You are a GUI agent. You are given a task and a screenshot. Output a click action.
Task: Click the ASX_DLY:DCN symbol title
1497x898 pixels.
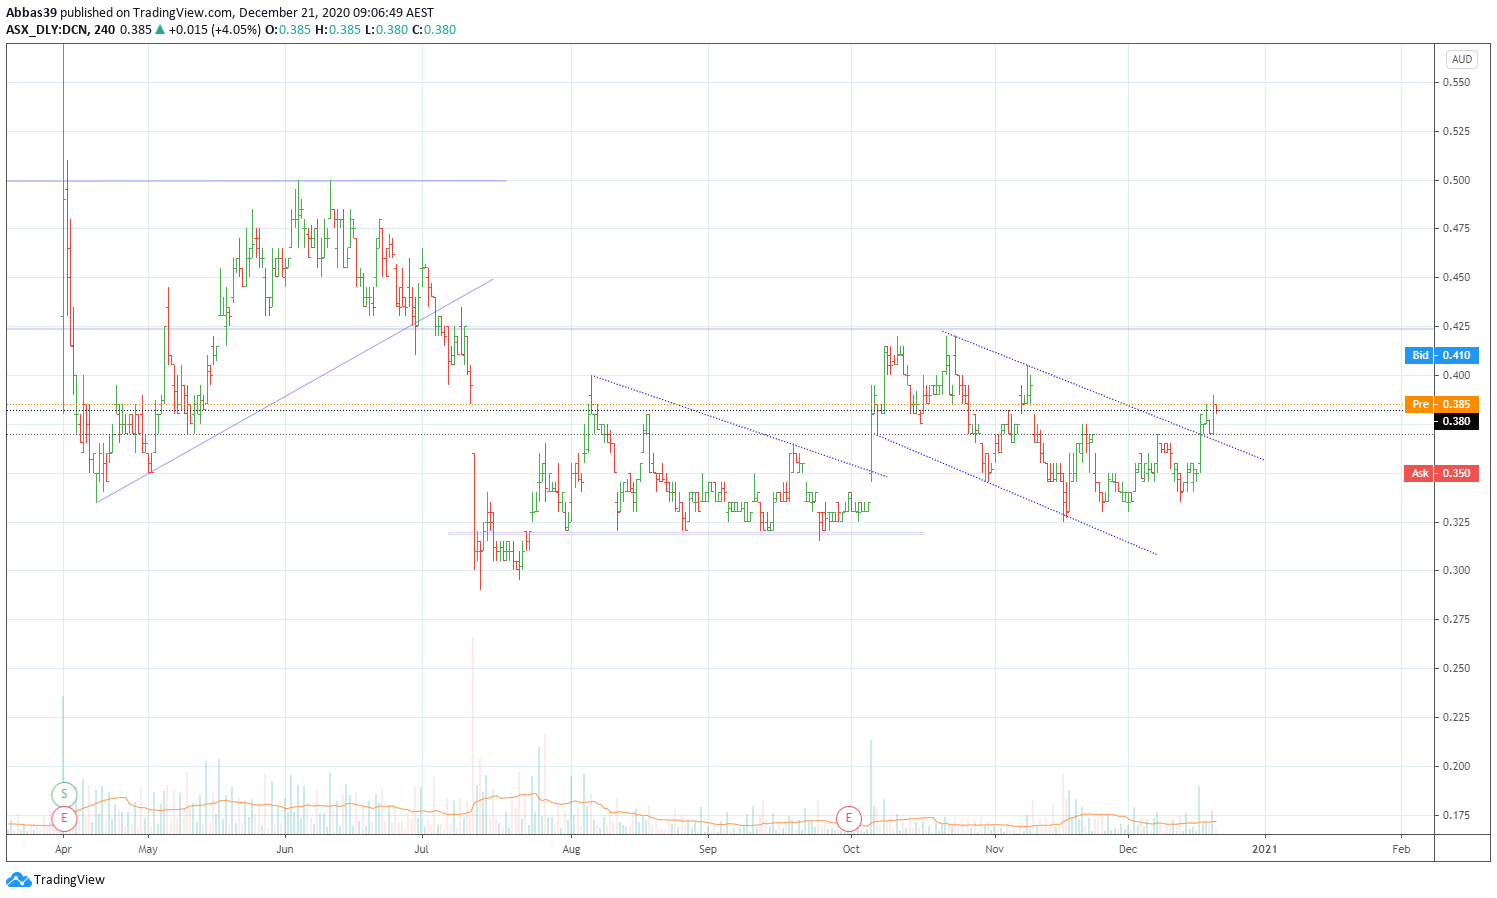point(47,30)
